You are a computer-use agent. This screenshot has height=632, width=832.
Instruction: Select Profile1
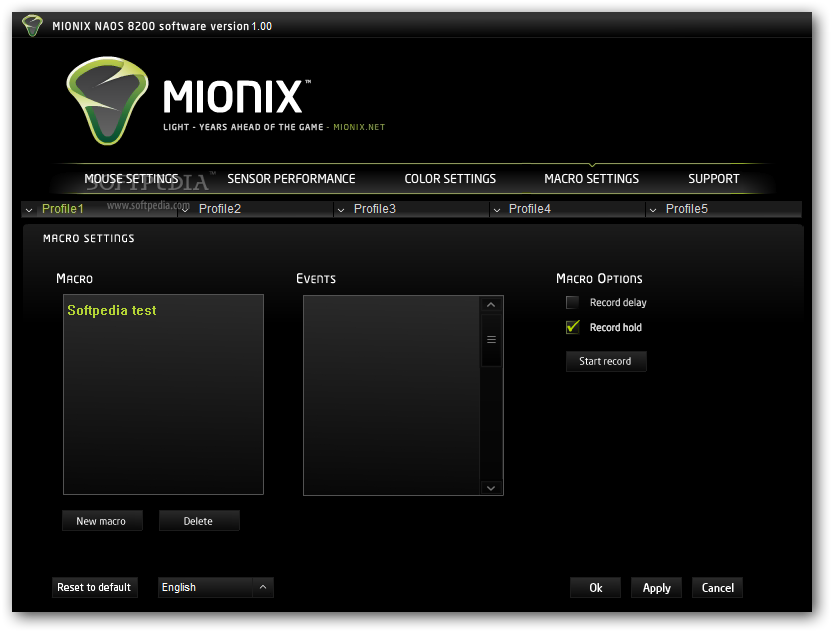click(63, 209)
